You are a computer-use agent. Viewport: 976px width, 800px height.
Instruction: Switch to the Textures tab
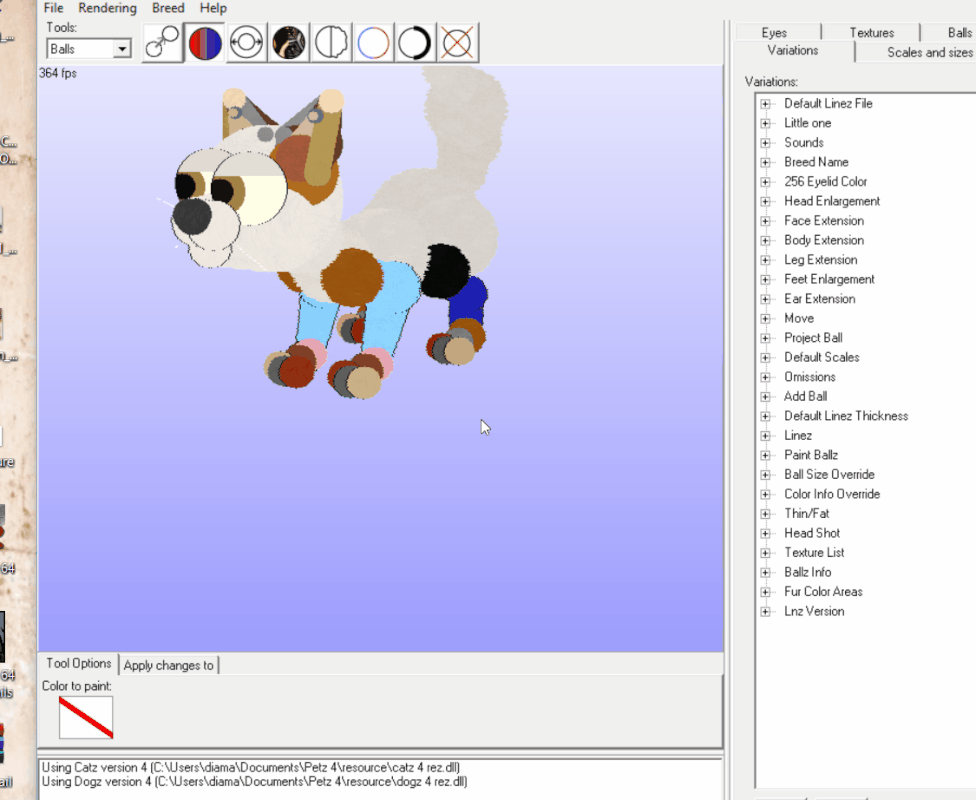[871, 33]
